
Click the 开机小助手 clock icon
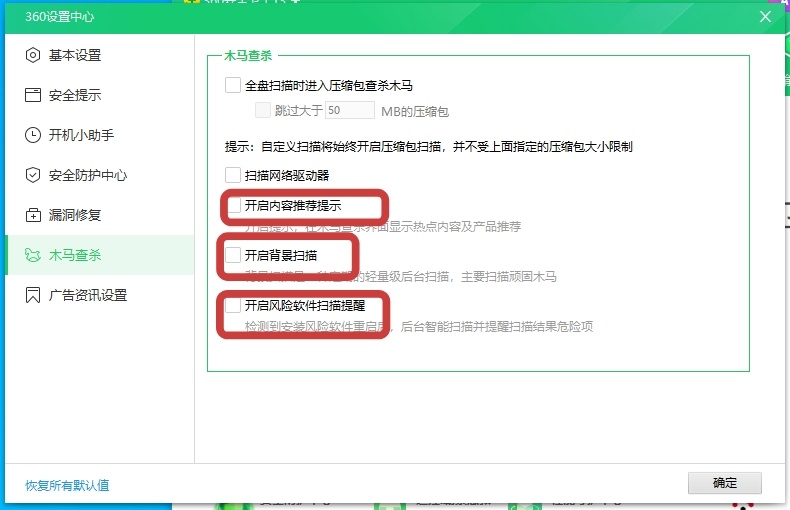pyautogui.click(x=33, y=135)
